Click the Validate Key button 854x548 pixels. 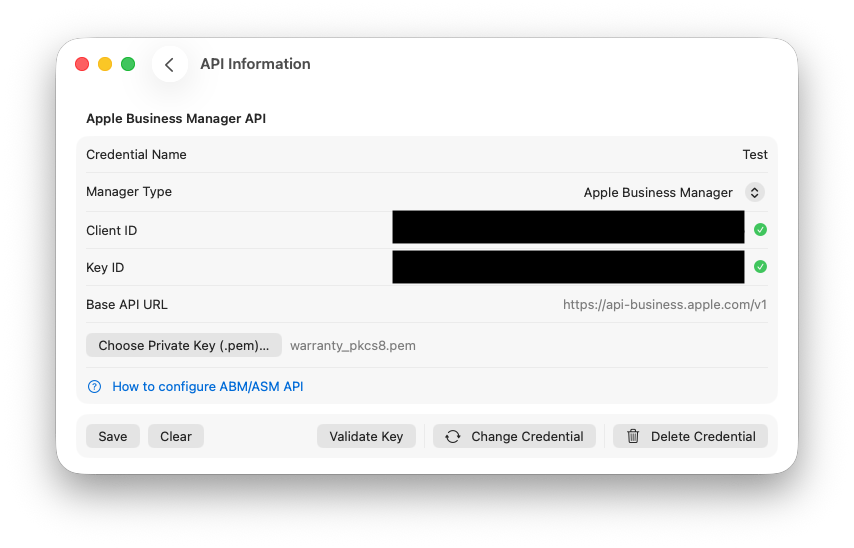(x=366, y=436)
